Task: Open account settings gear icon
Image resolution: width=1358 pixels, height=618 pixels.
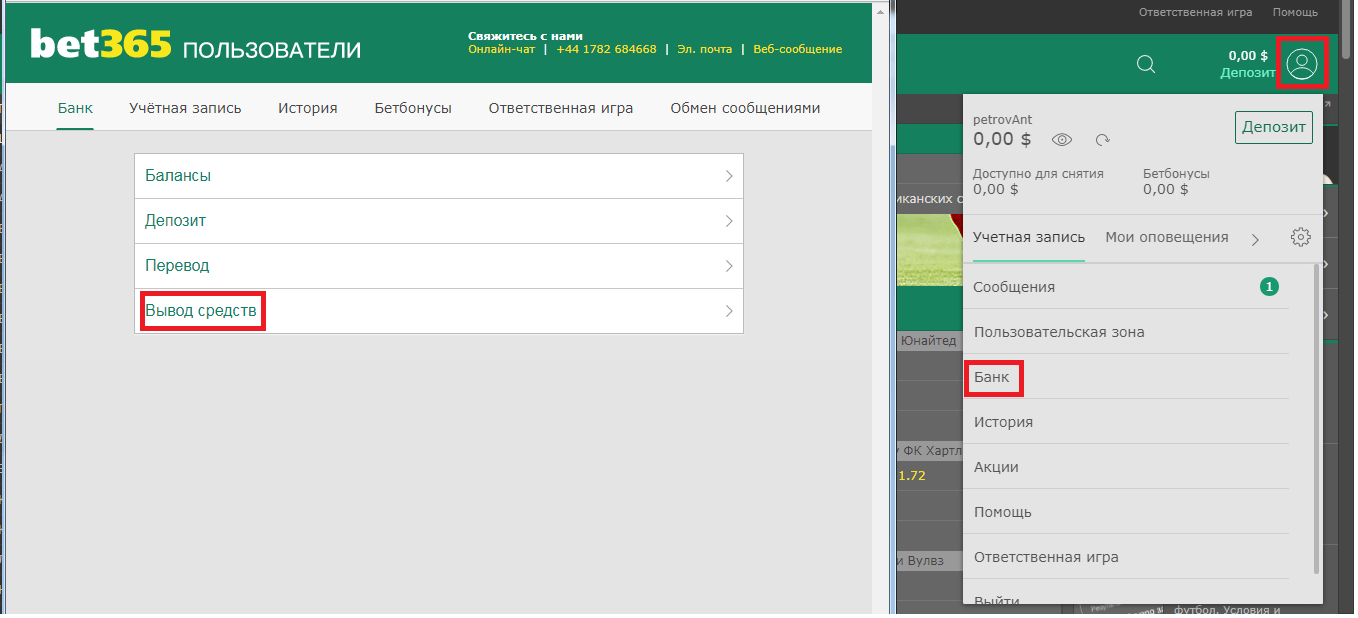Action: [1300, 237]
